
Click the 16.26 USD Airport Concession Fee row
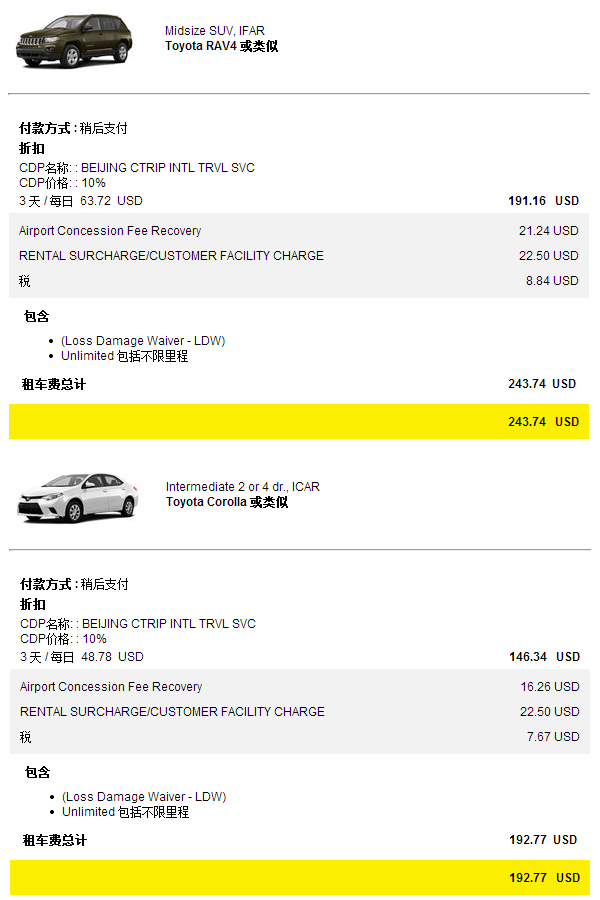[300, 686]
